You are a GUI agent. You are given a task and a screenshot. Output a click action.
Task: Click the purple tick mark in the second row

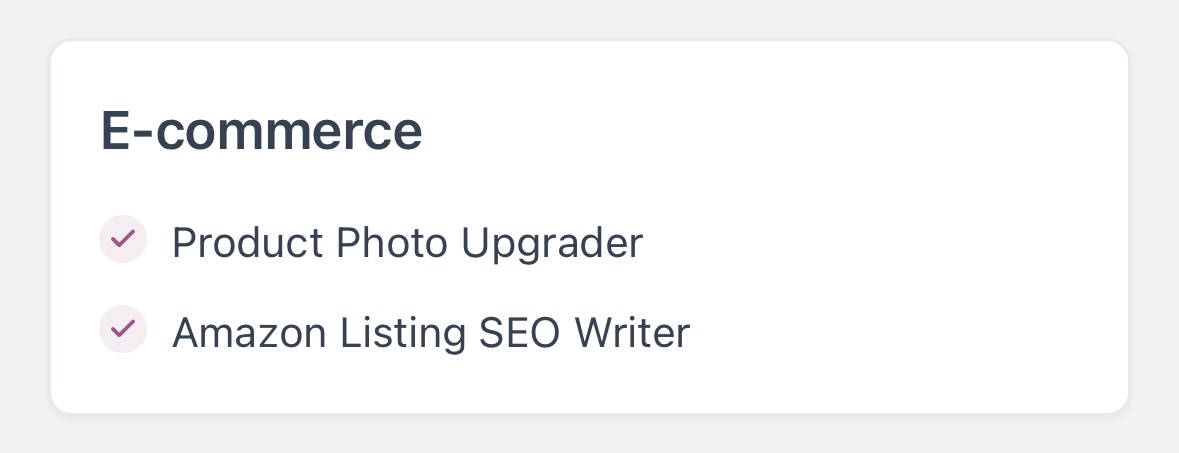pyautogui.click(x=123, y=329)
